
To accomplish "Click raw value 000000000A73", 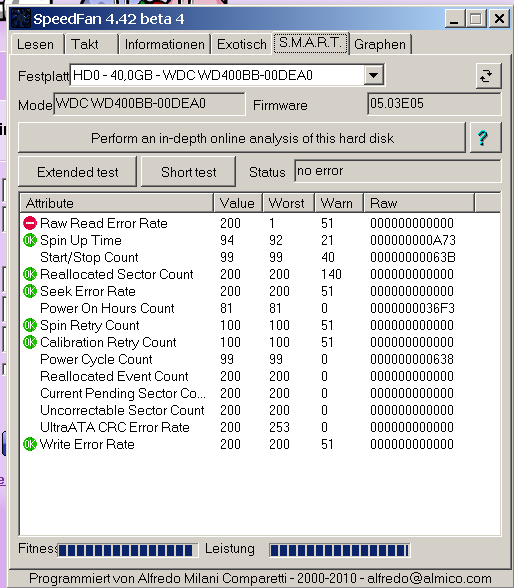I will [412, 240].
